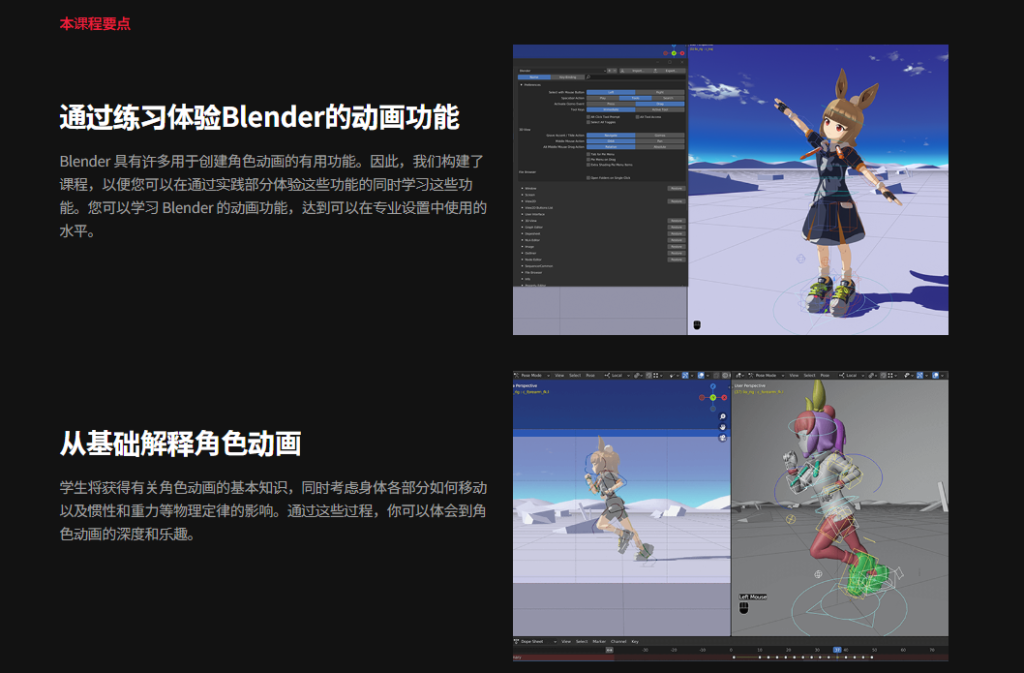Expand the Graph Editor keymap section
The width and height of the screenshot is (1024, 673).
[522, 227]
